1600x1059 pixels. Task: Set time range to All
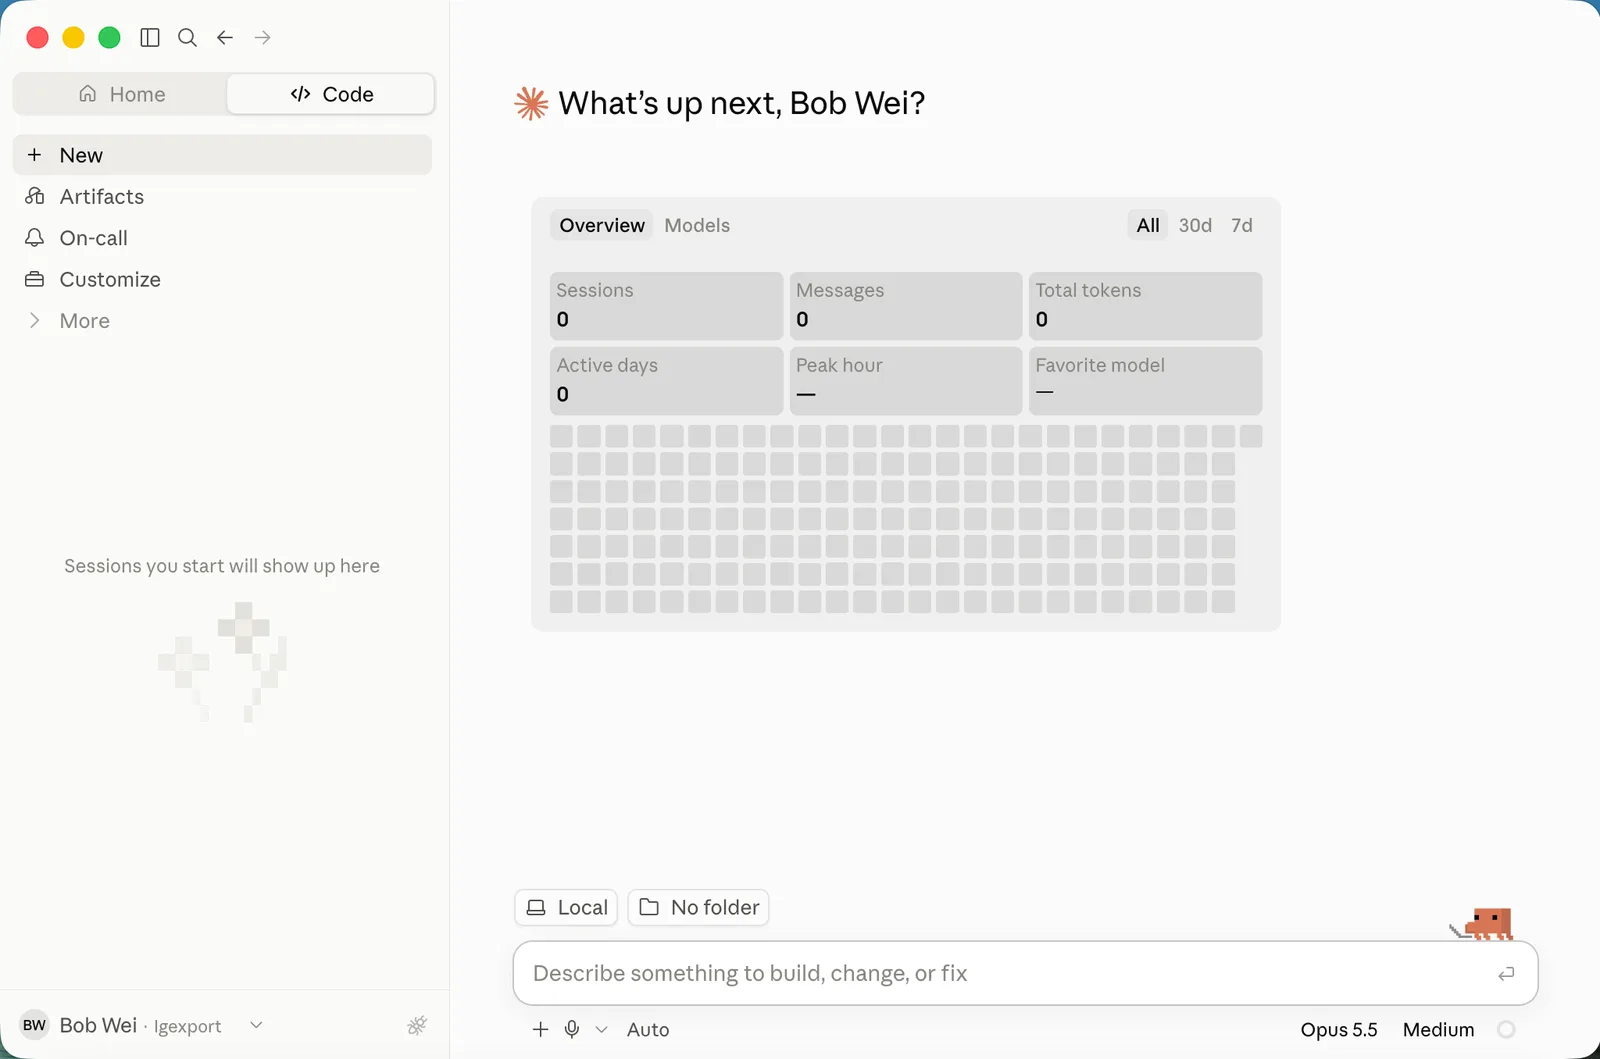(x=1148, y=225)
